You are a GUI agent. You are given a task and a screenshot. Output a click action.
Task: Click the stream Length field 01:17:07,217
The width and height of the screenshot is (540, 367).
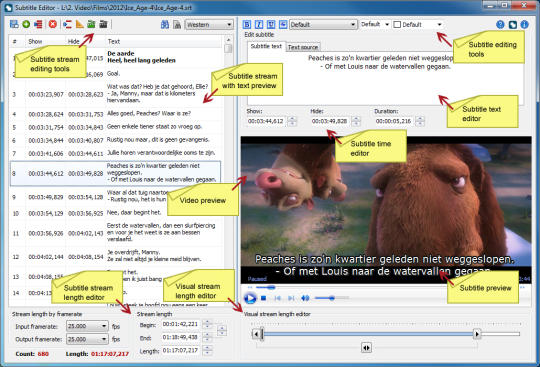(181, 350)
